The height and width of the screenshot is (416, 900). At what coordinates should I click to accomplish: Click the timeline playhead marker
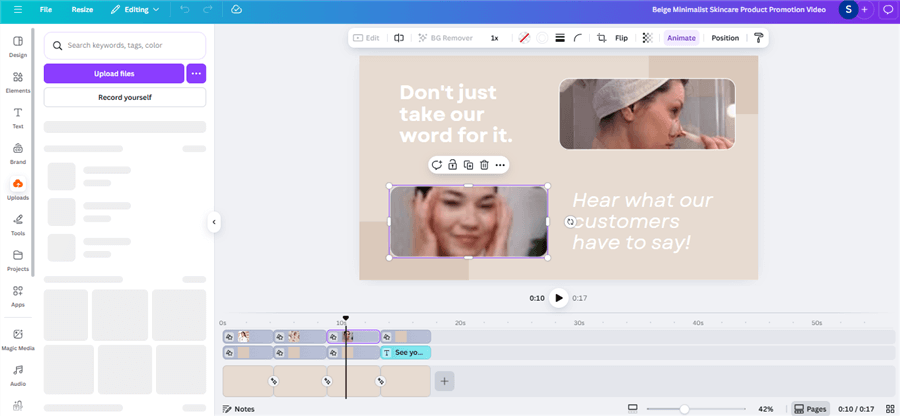346,318
